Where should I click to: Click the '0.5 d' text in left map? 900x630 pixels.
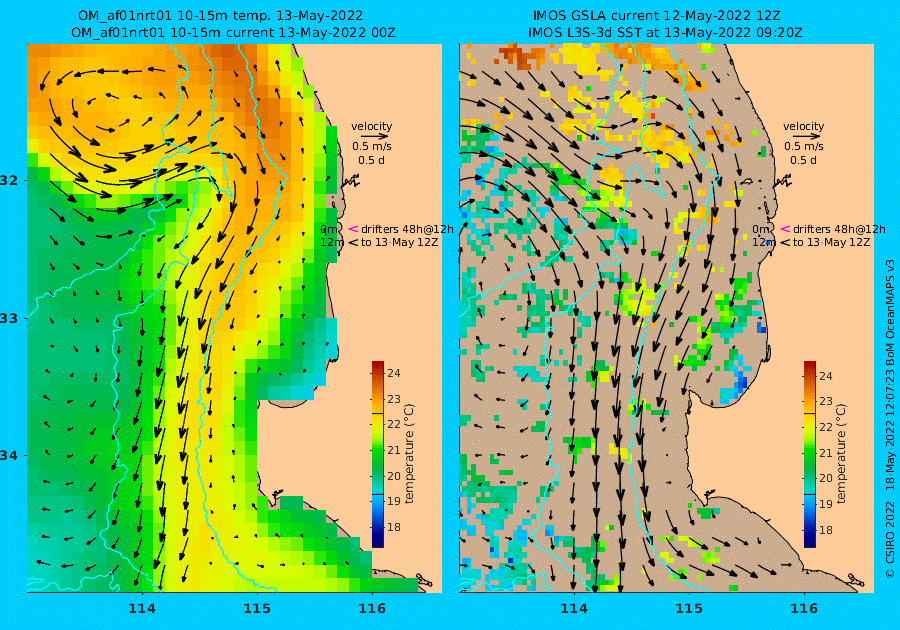tap(371, 160)
